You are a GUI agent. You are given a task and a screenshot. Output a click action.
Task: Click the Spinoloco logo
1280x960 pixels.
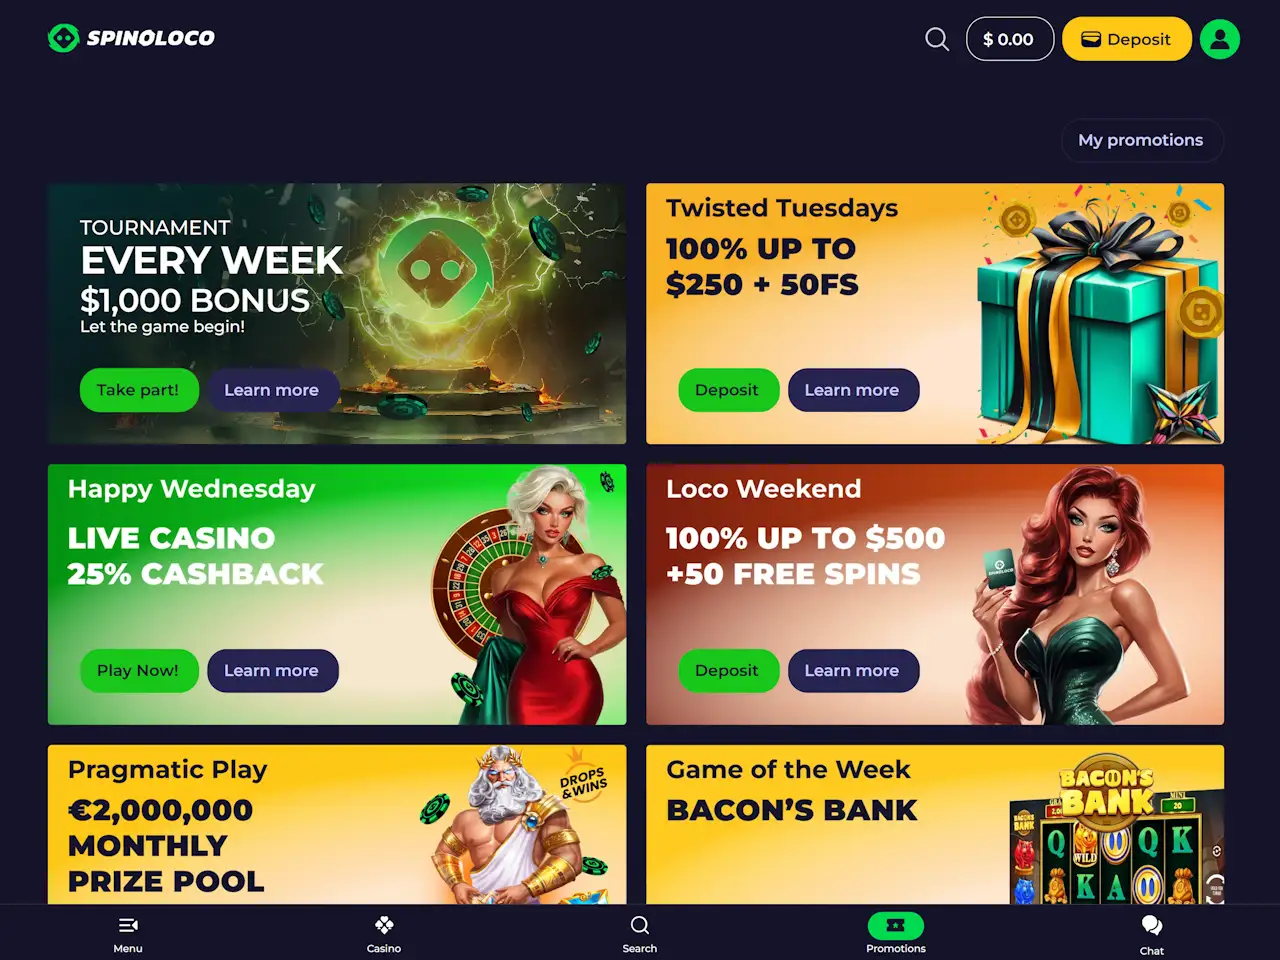pyautogui.click(x=131, y=38)
